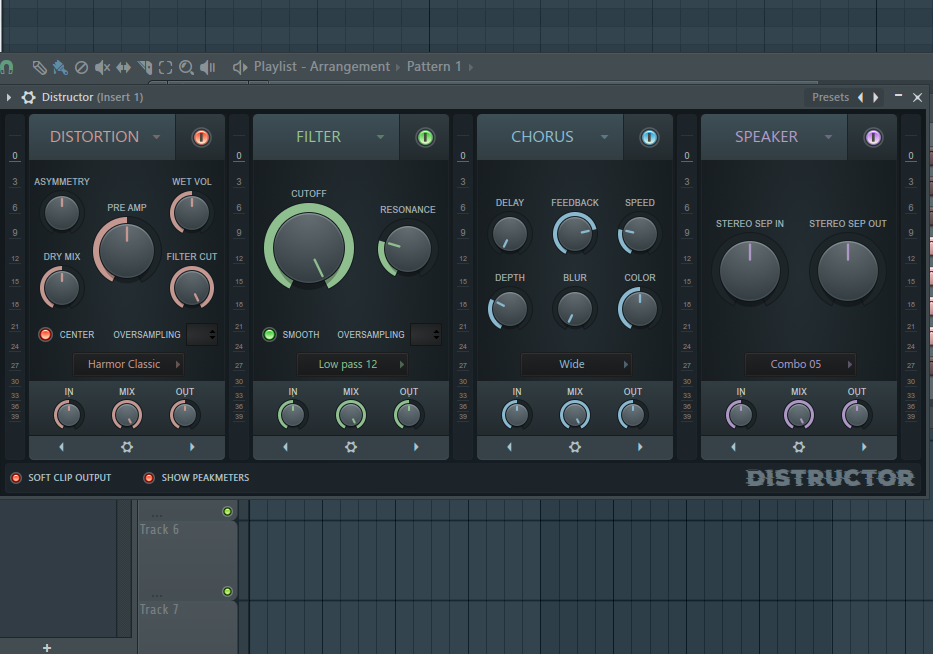Select the Draw pencil tool in playlist toolbar

(39, 67)
